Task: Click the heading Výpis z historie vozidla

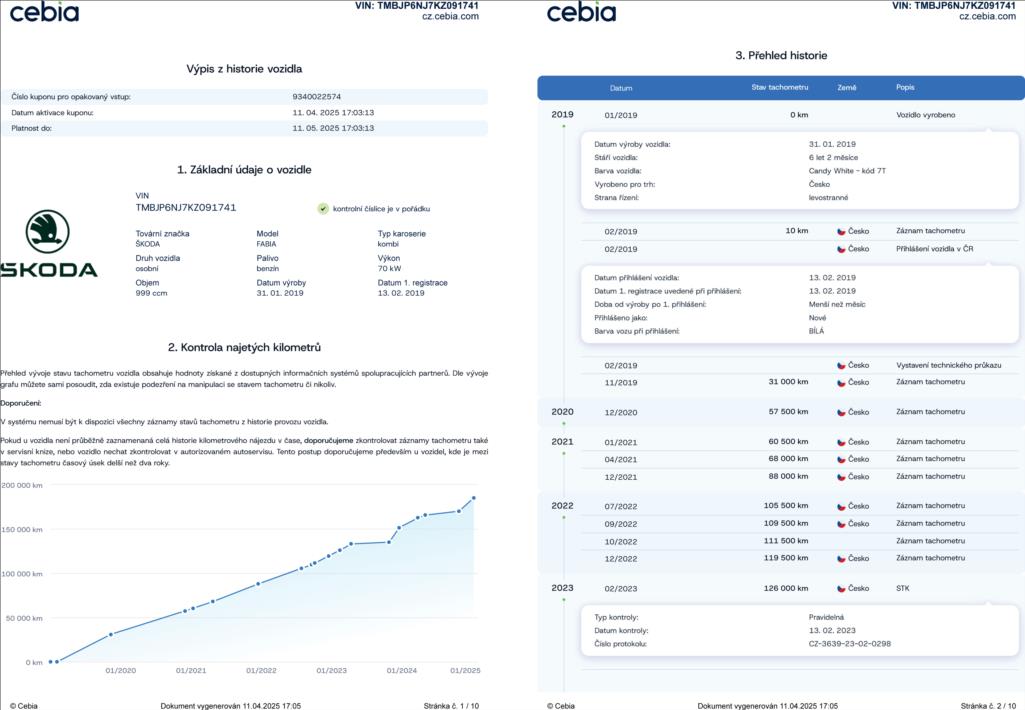Action: coord(244,69)
